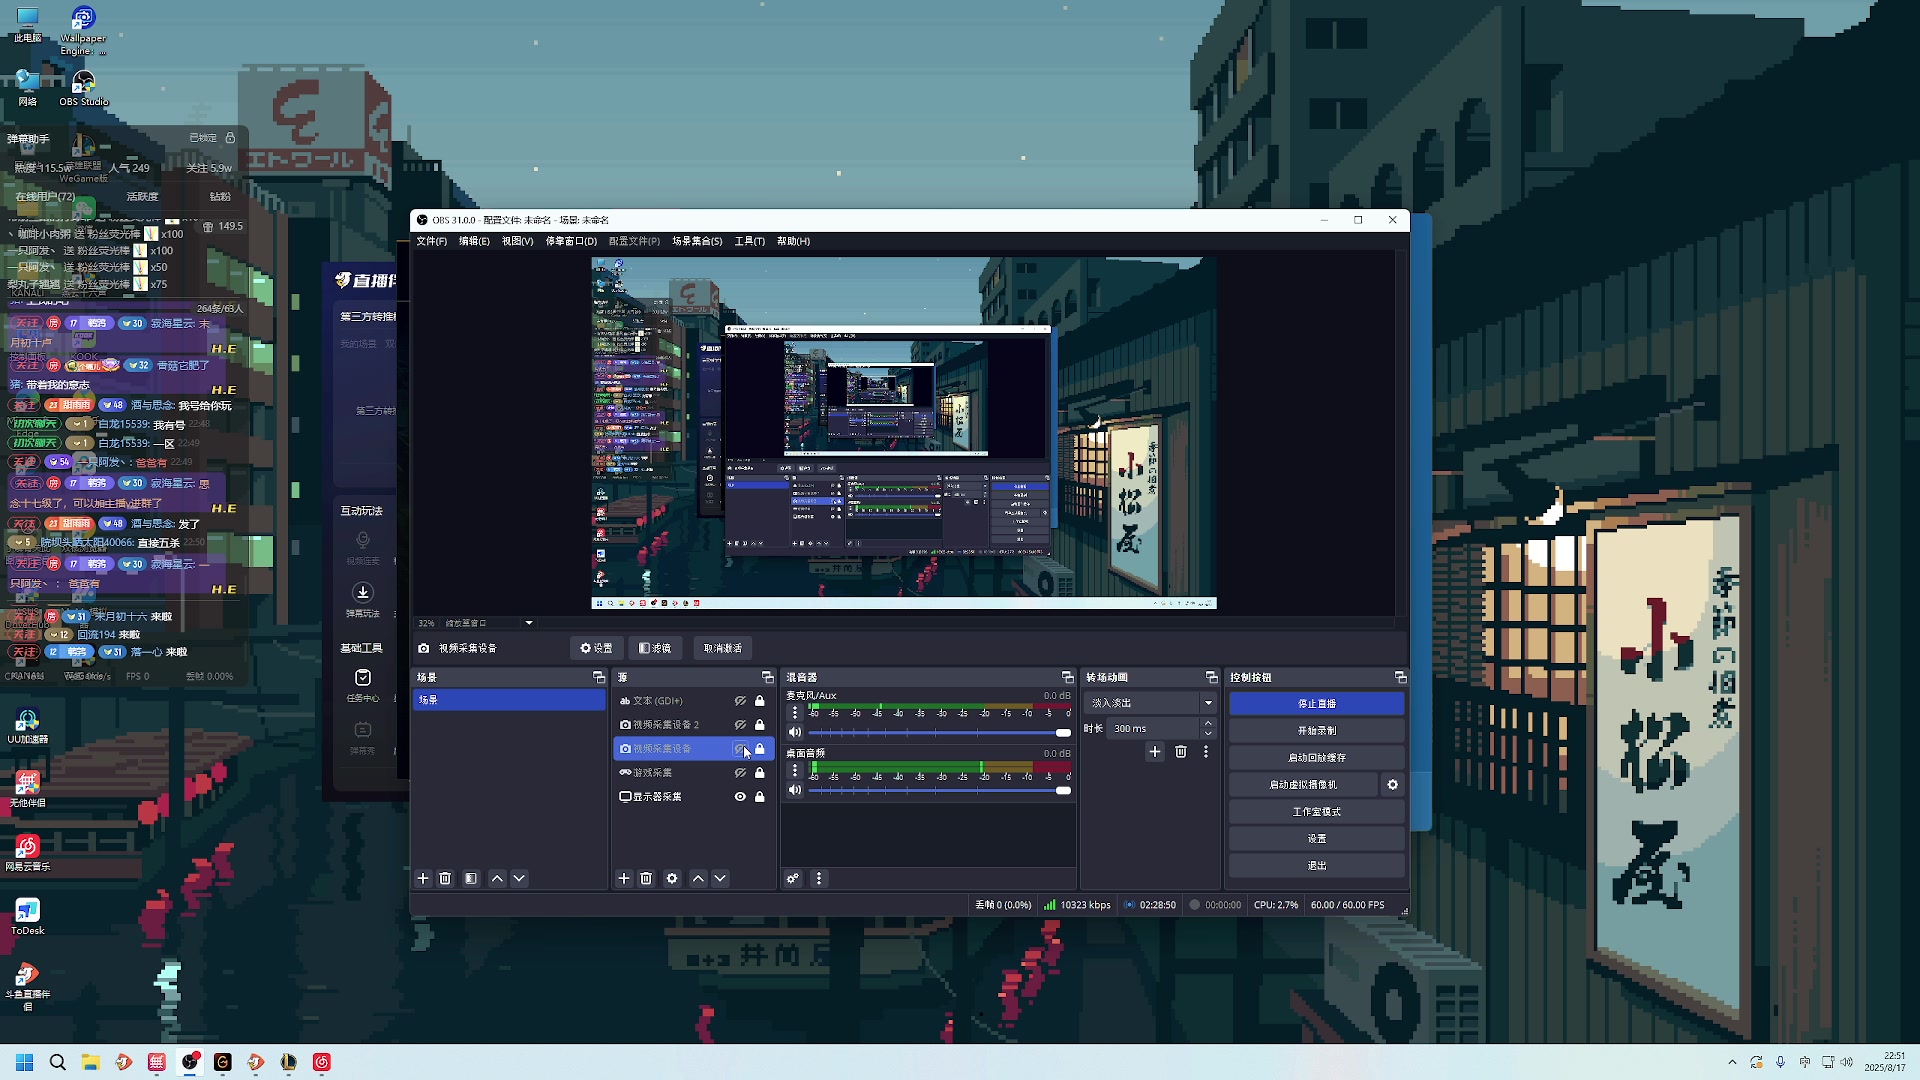Add a new source with the plus icon
The image size is (1920, 1080).
tap(624, 879)
